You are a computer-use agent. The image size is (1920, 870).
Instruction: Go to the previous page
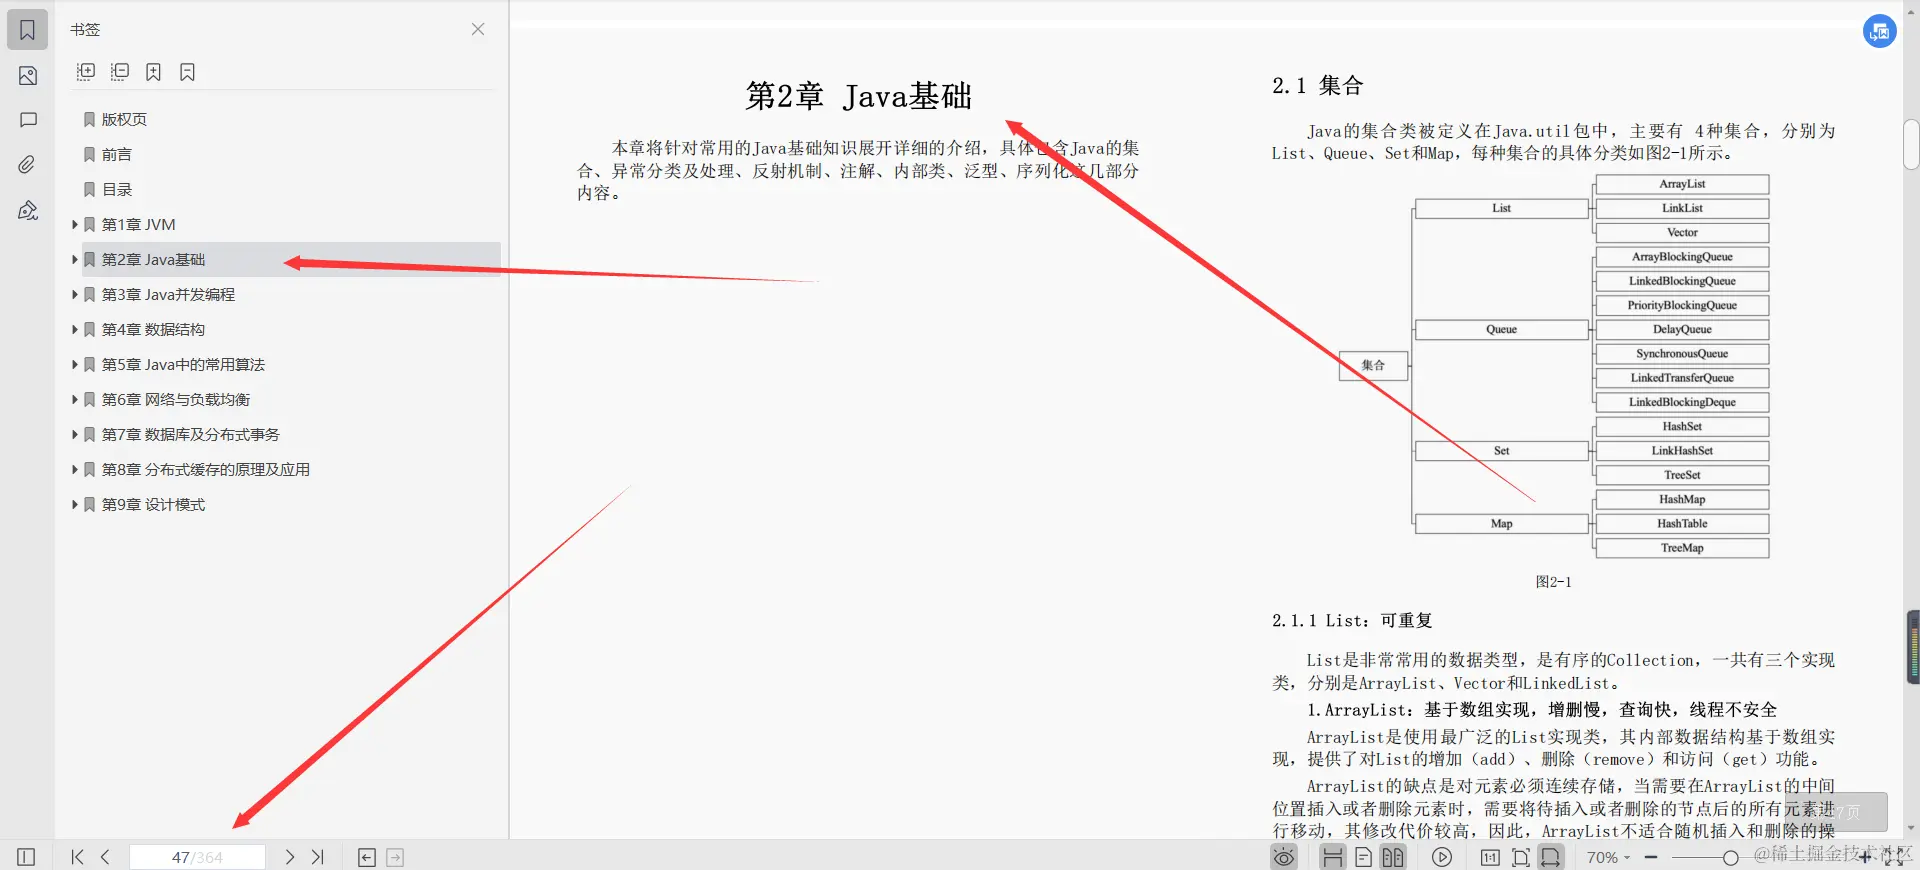[105, 857]
